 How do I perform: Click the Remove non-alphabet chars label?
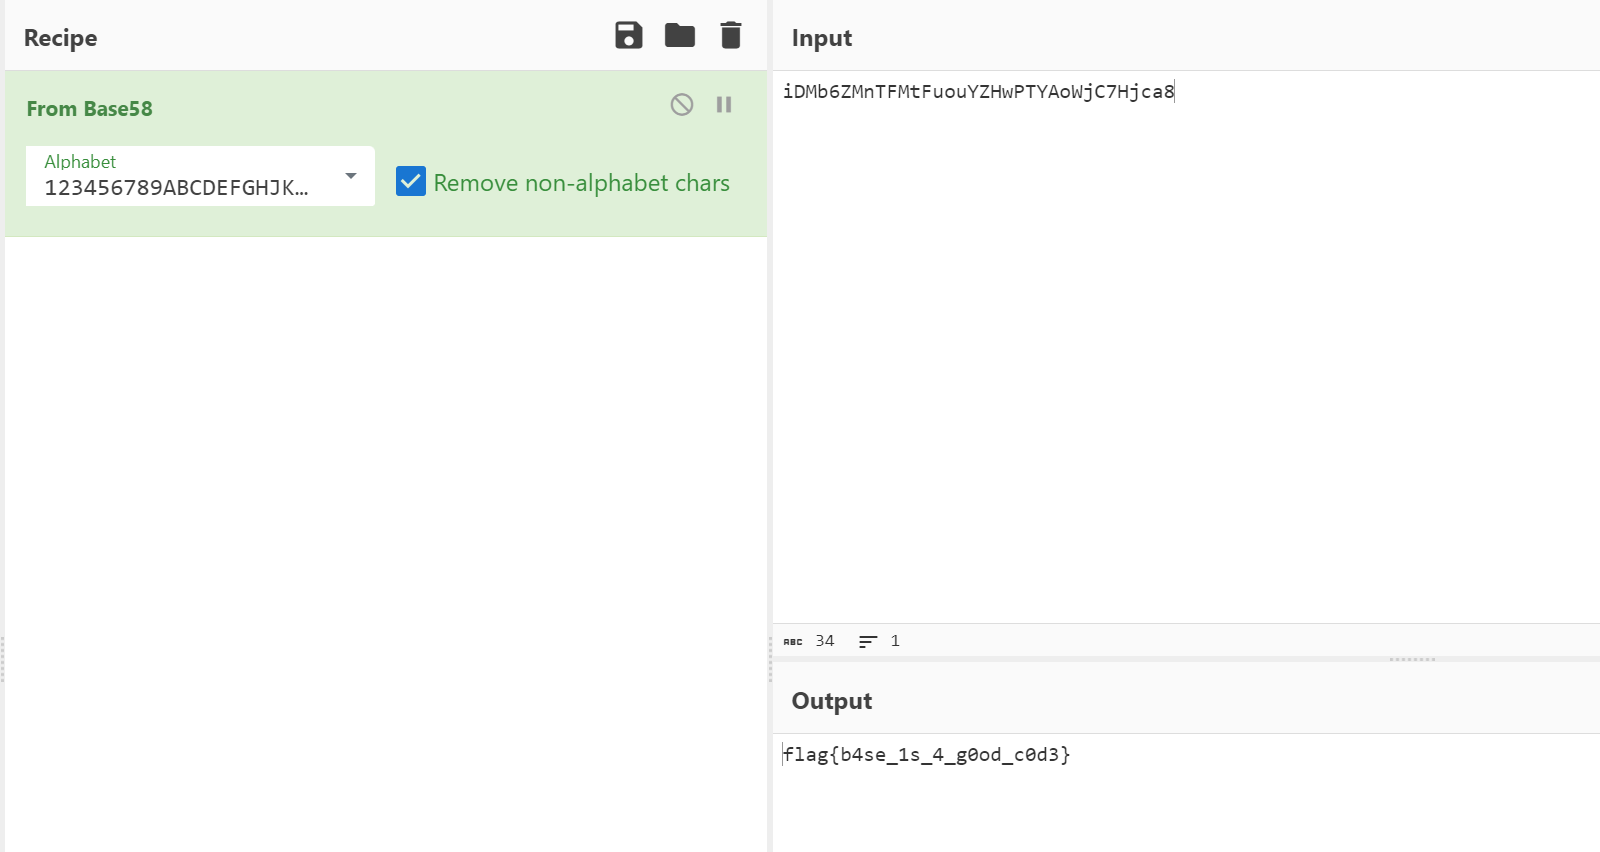pyautogui.click(x=581, y=183)
